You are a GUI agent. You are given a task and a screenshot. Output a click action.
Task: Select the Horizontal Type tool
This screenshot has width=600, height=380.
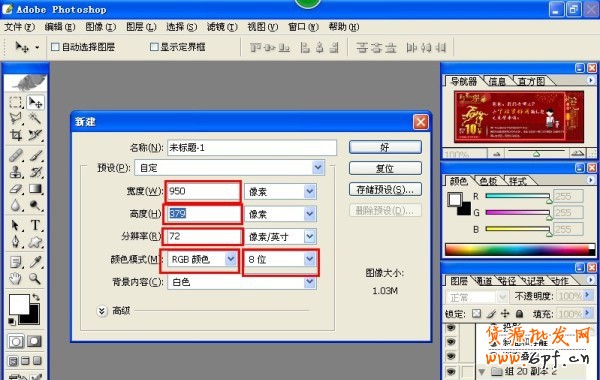coord(35,225)
